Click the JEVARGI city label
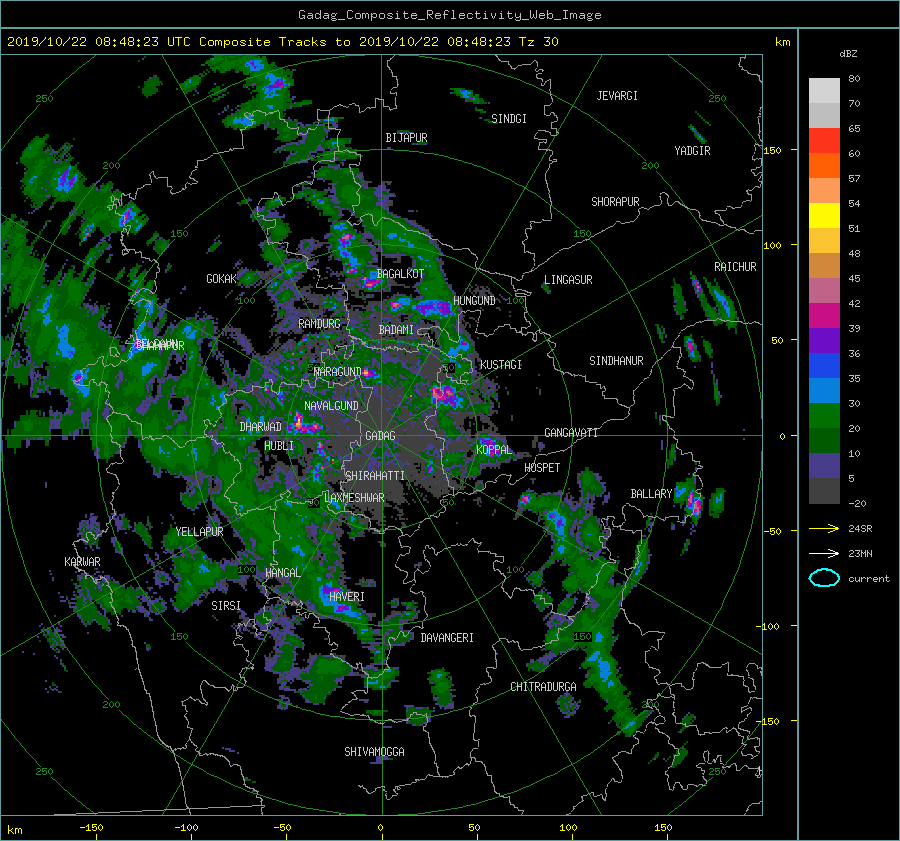900x841 pixels. coord(617,96)
